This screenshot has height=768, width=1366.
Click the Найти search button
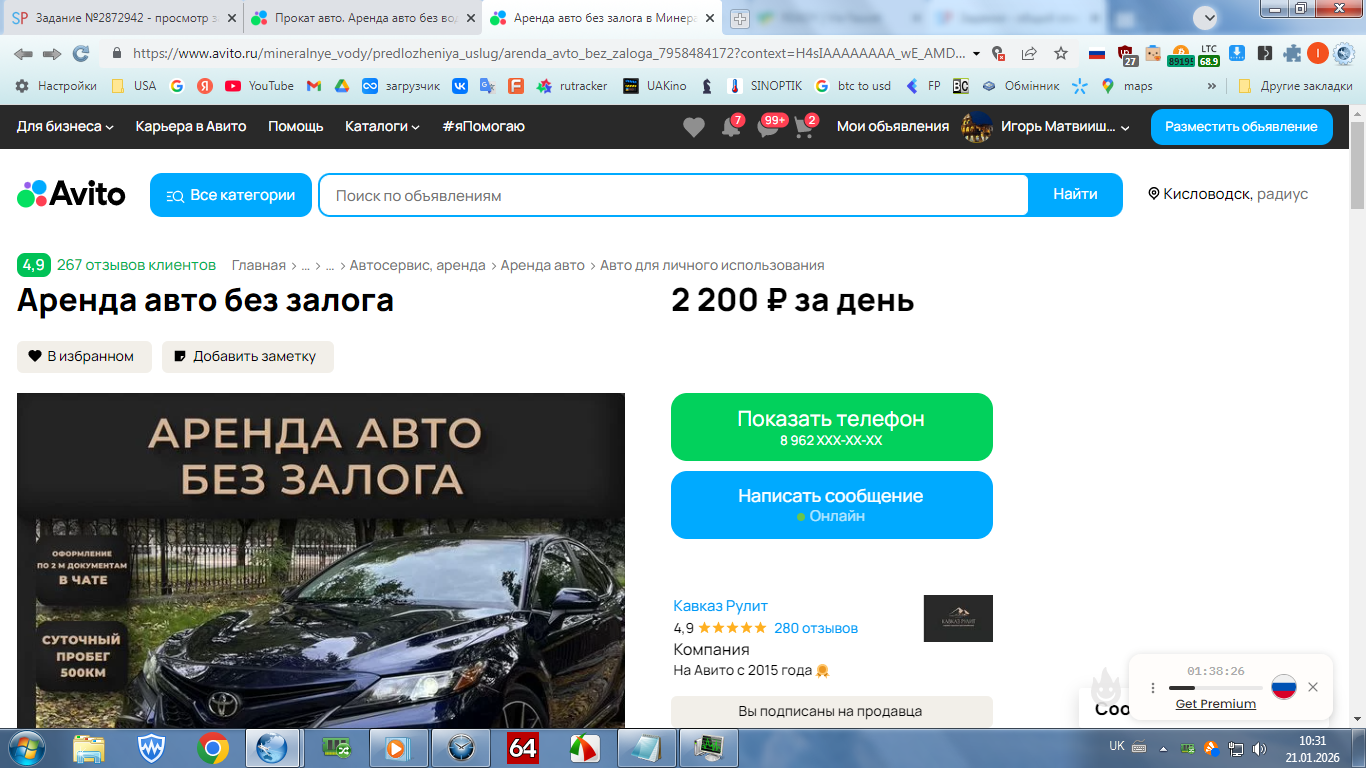point(1075,195)
